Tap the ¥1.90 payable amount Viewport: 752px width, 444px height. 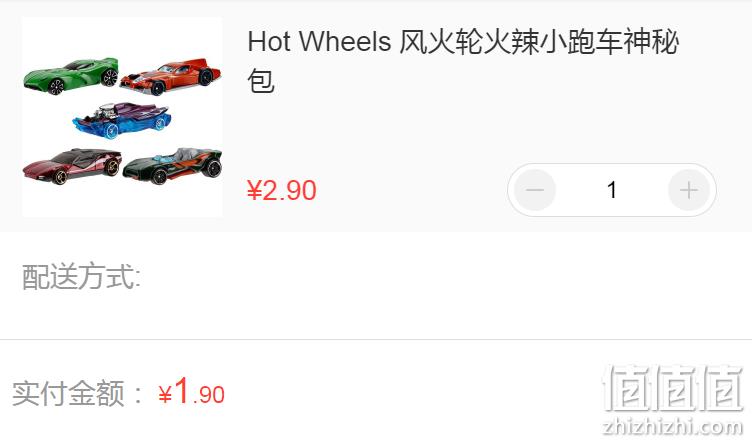(x=191, y=391)
